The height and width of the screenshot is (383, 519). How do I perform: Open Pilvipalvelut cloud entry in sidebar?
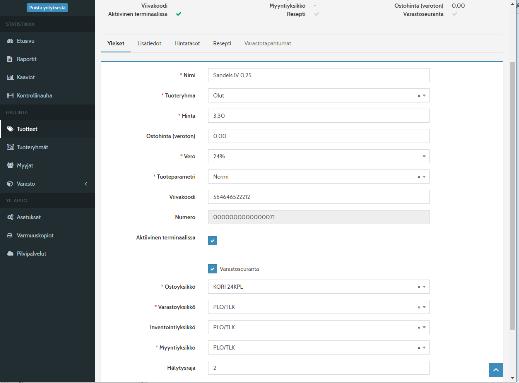(x=47, y=254)
